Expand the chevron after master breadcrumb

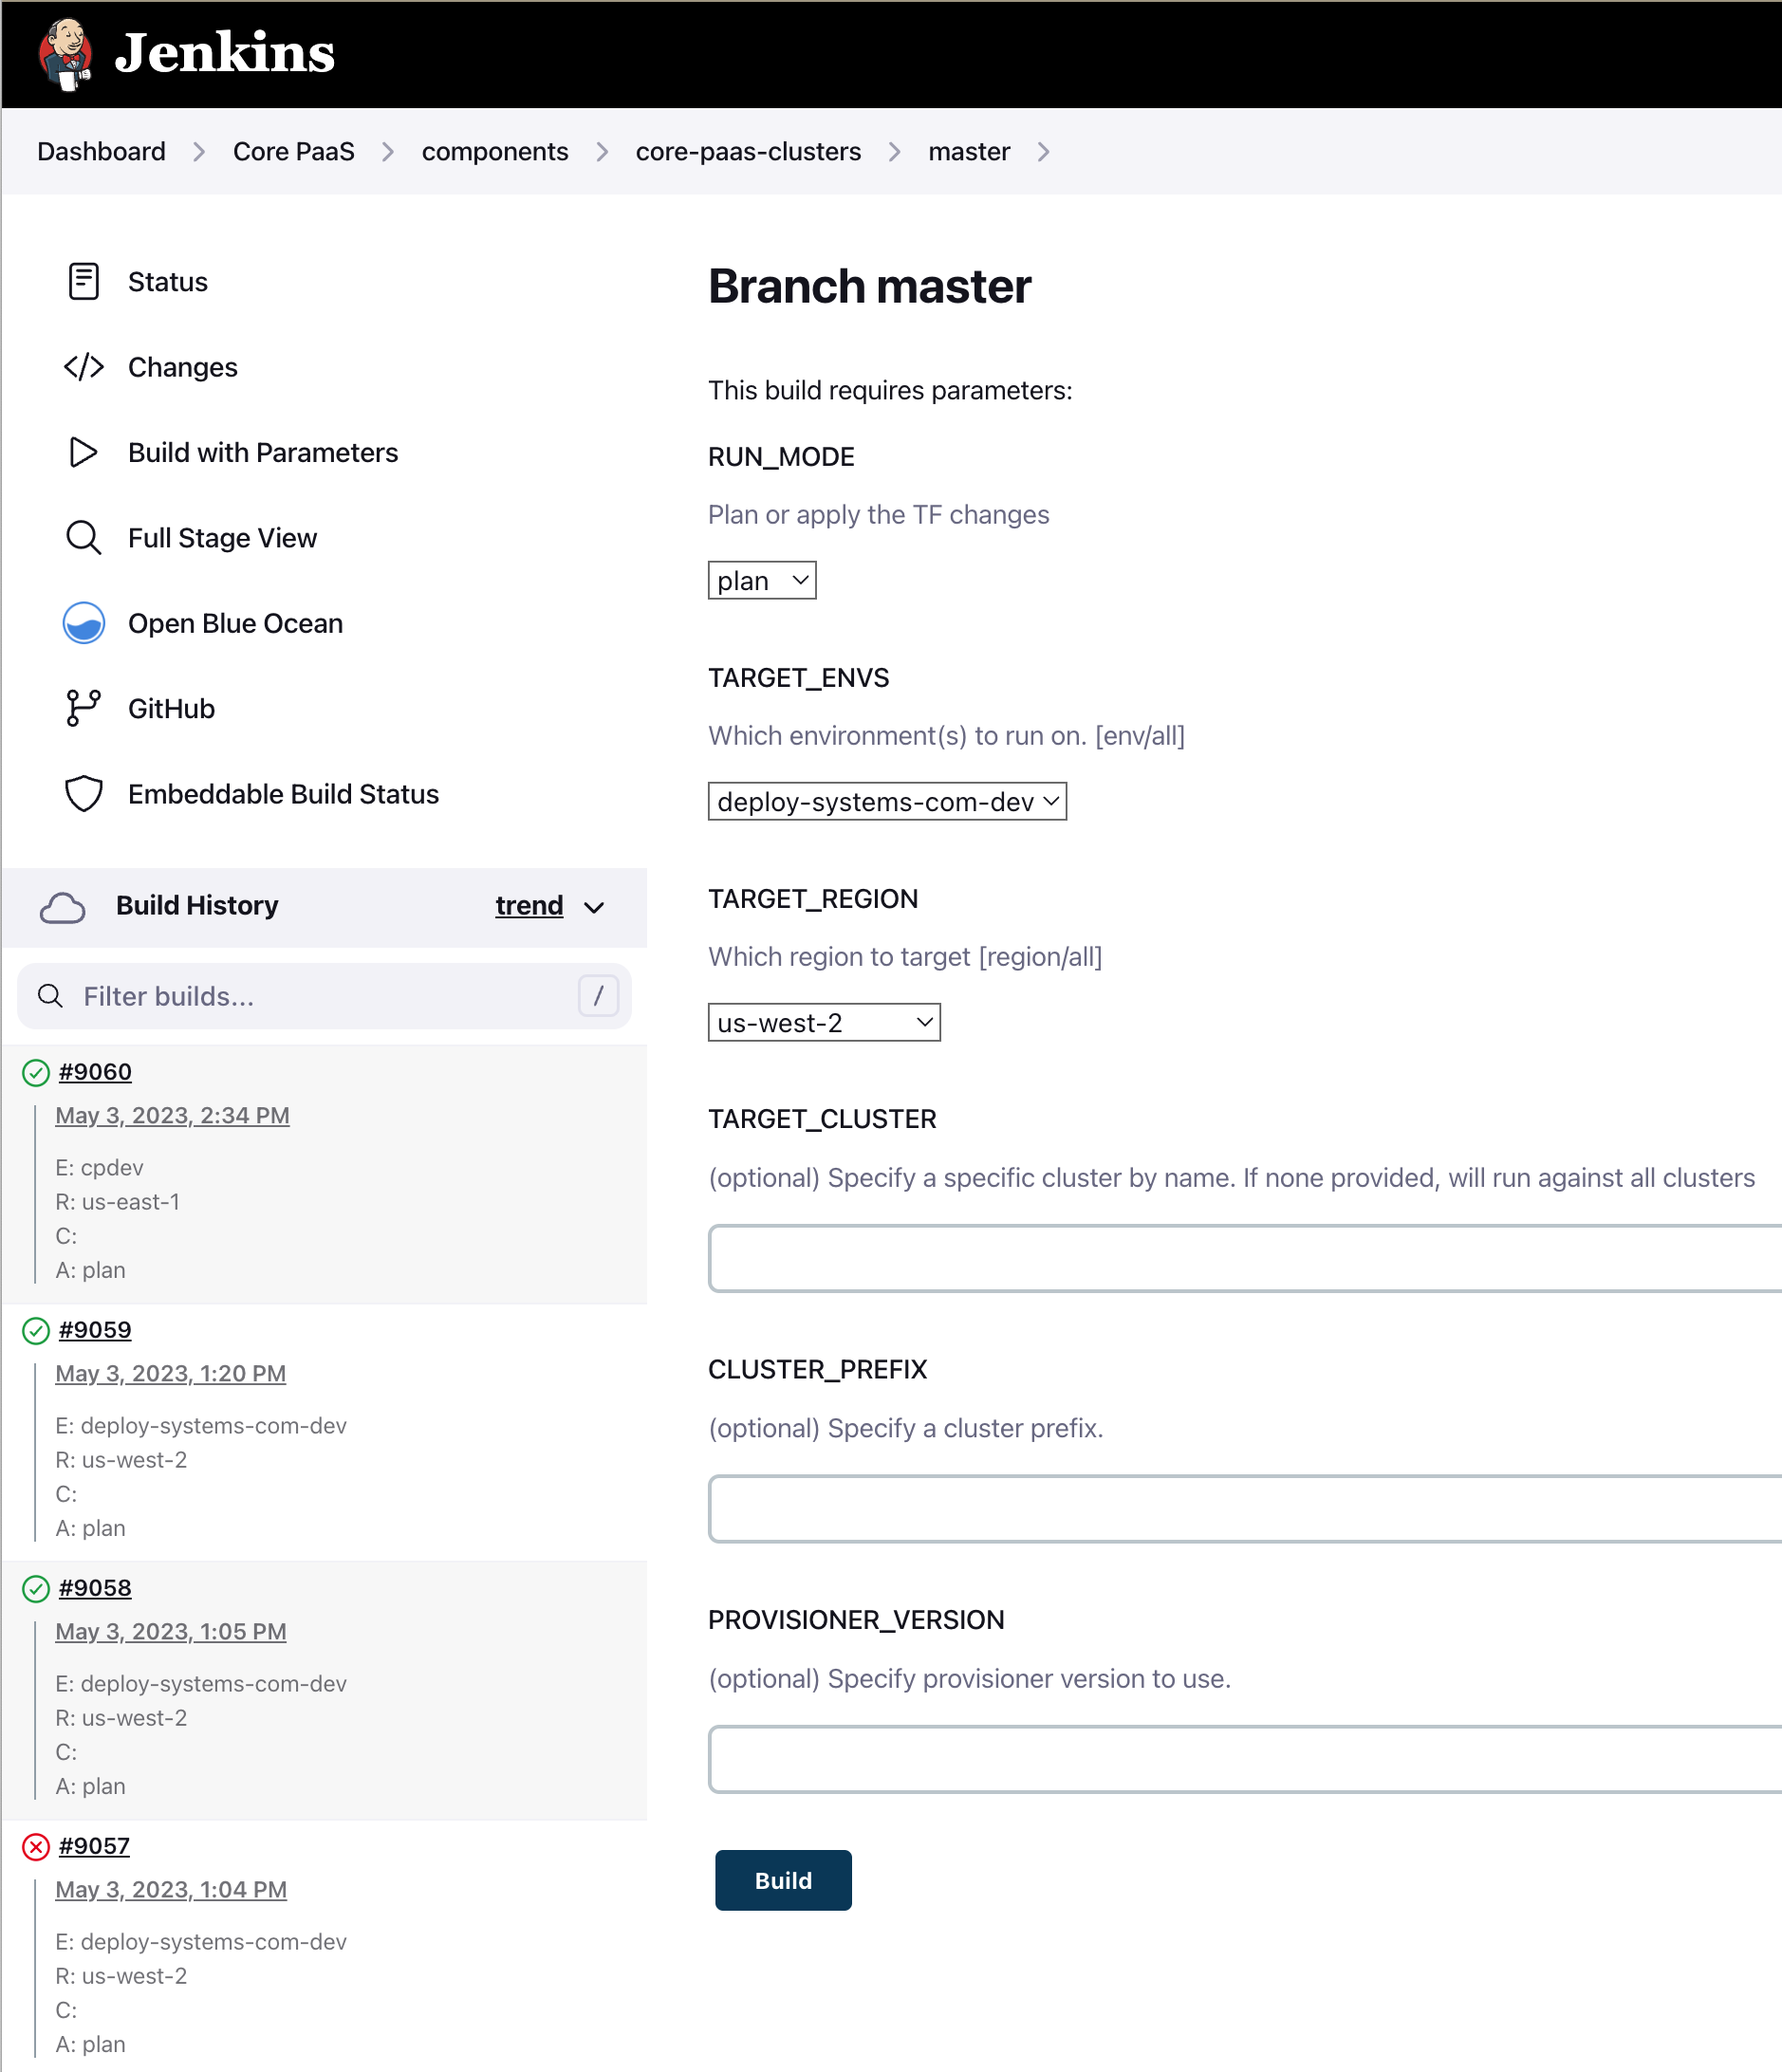[x=1044, y=152]
